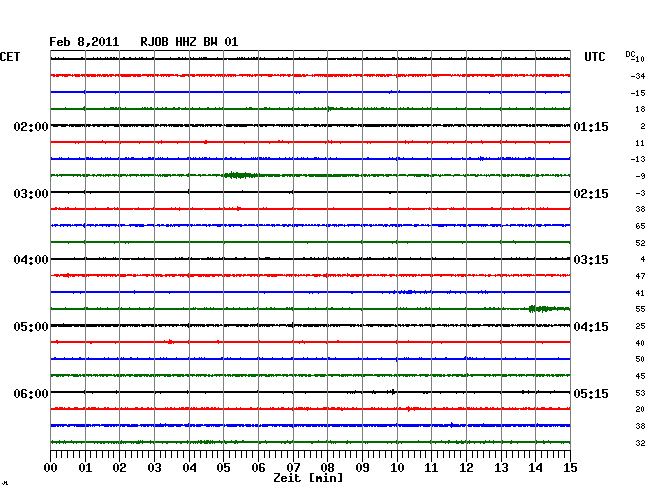Click the "08" minute tick label on Zeit axis
650x494 pixels.
coord(327,468)
